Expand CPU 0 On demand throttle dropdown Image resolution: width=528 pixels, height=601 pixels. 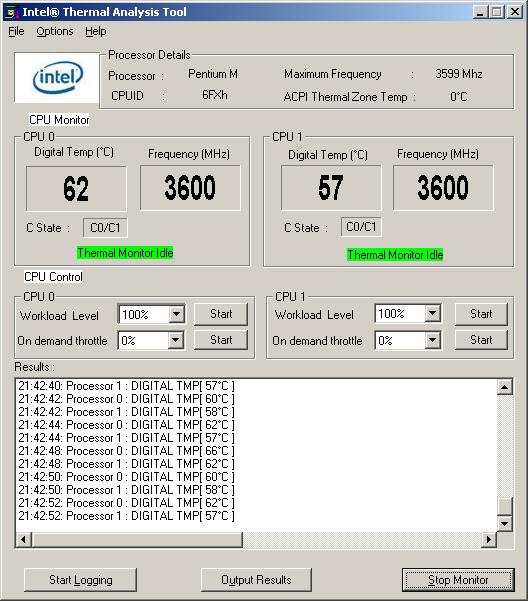tap(175, 340)
